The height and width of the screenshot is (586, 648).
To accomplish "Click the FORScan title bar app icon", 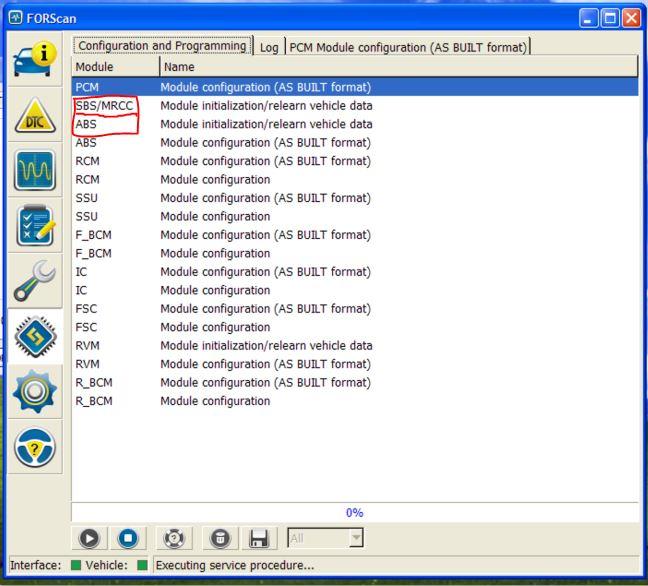I will (x=16, y=18).
